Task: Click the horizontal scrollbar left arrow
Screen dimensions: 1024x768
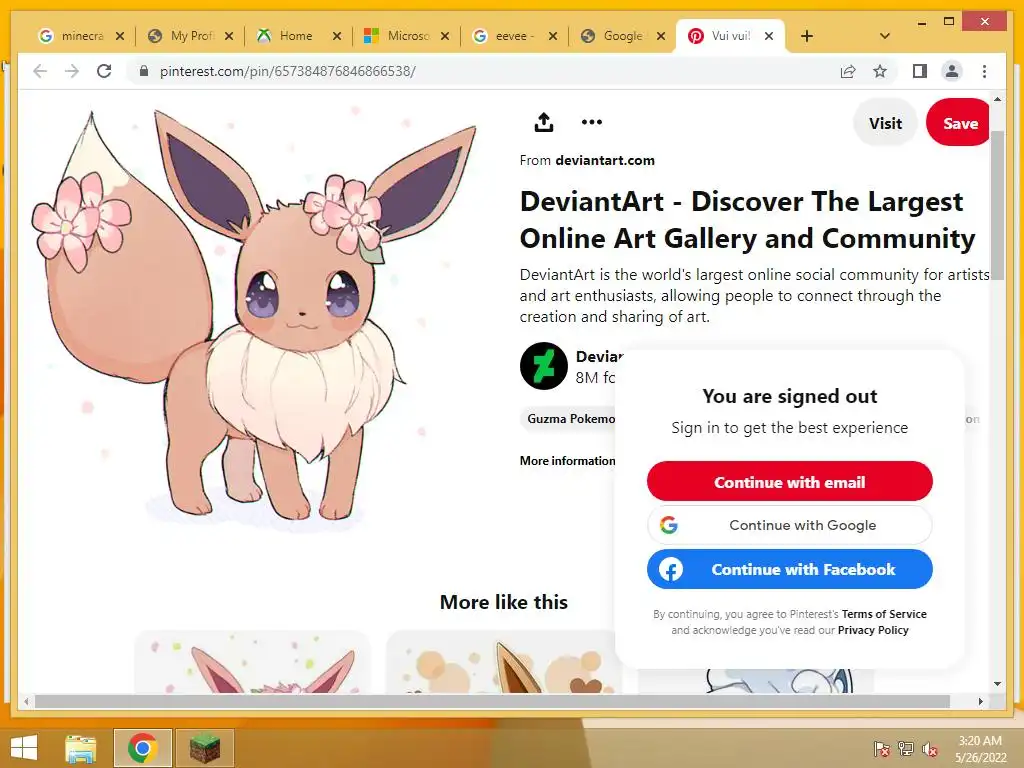Action: 26,701
